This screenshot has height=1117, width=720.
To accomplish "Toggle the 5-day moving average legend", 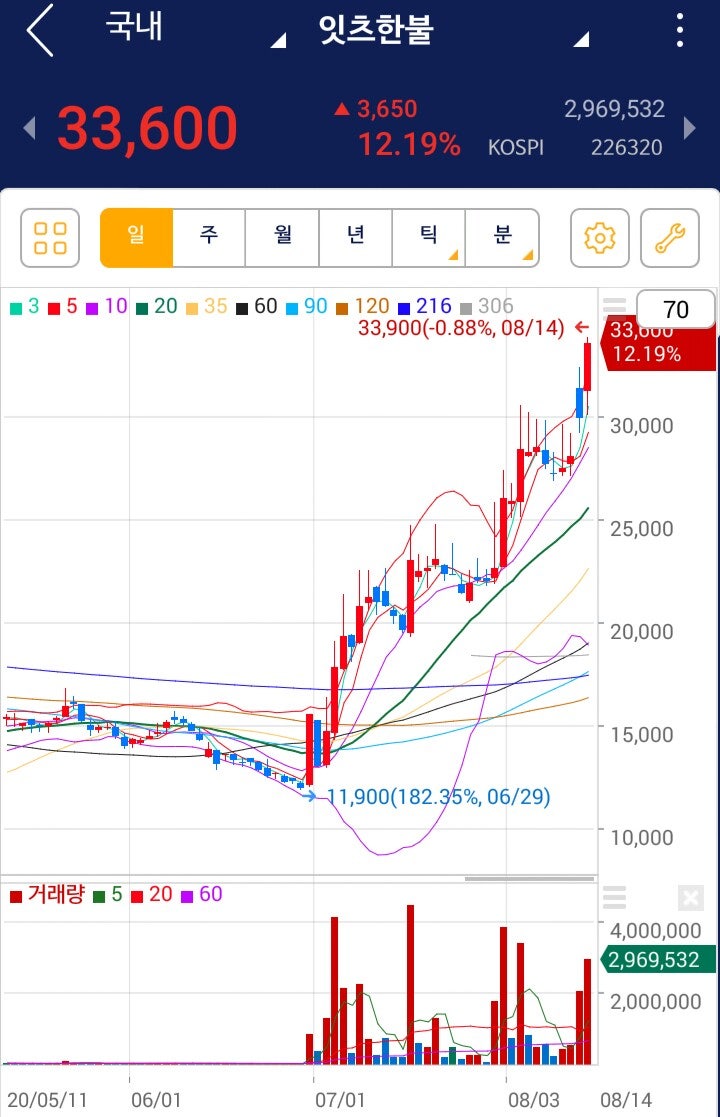I will (x=63, y=307).
